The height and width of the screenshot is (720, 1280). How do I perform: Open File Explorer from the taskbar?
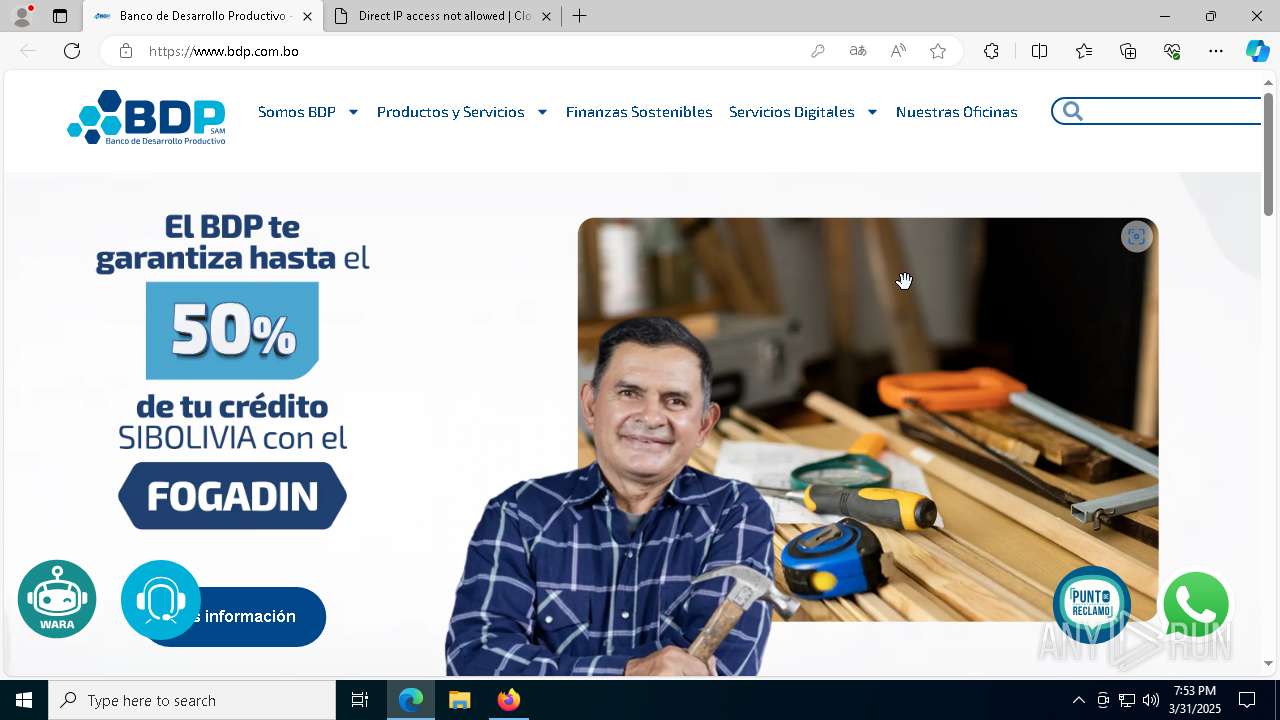point(460,700)
